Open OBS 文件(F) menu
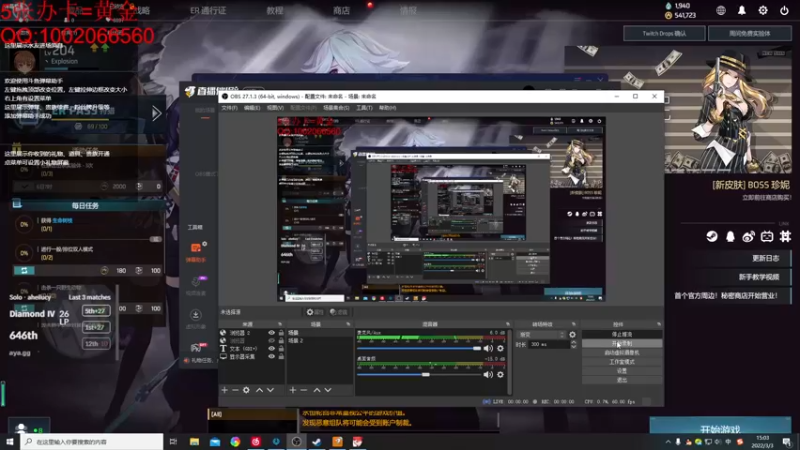Screen dimensions: 800x450 click(229, 108)
